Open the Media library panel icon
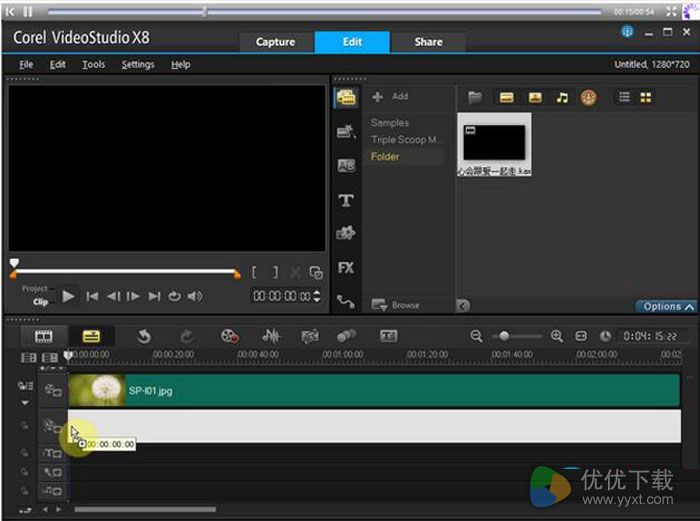Screen dimensions: 700x521 coord(346,97)
